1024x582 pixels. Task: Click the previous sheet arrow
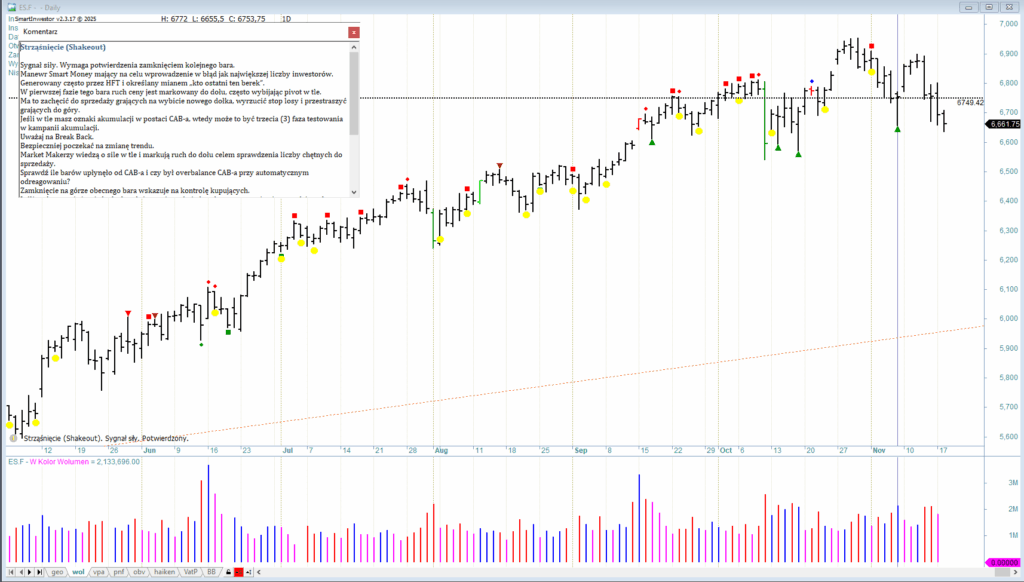tap(21, 572)
